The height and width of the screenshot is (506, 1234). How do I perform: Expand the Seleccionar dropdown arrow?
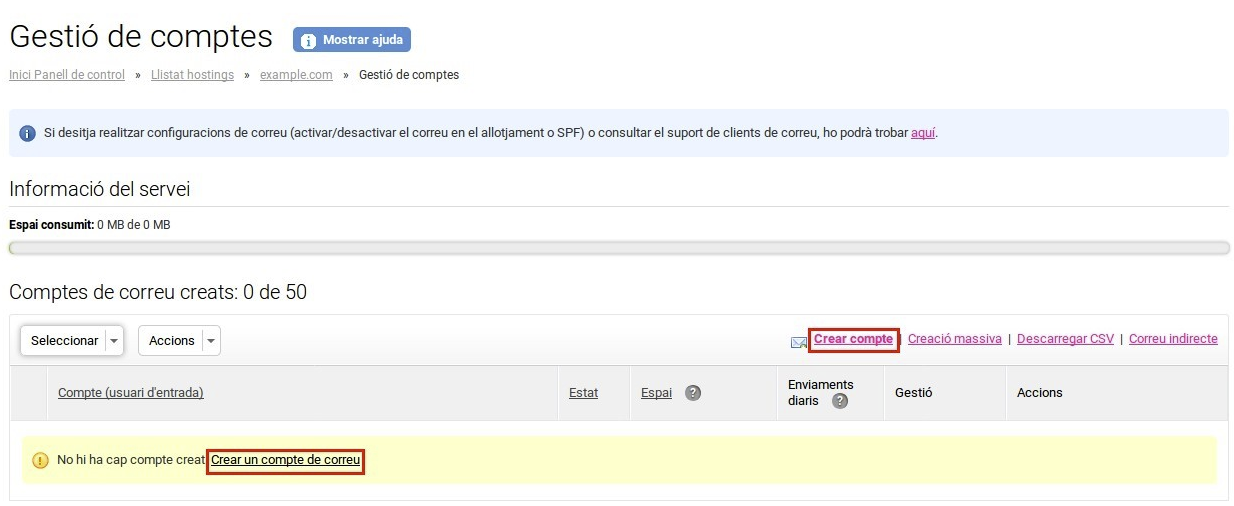(113, 341)
